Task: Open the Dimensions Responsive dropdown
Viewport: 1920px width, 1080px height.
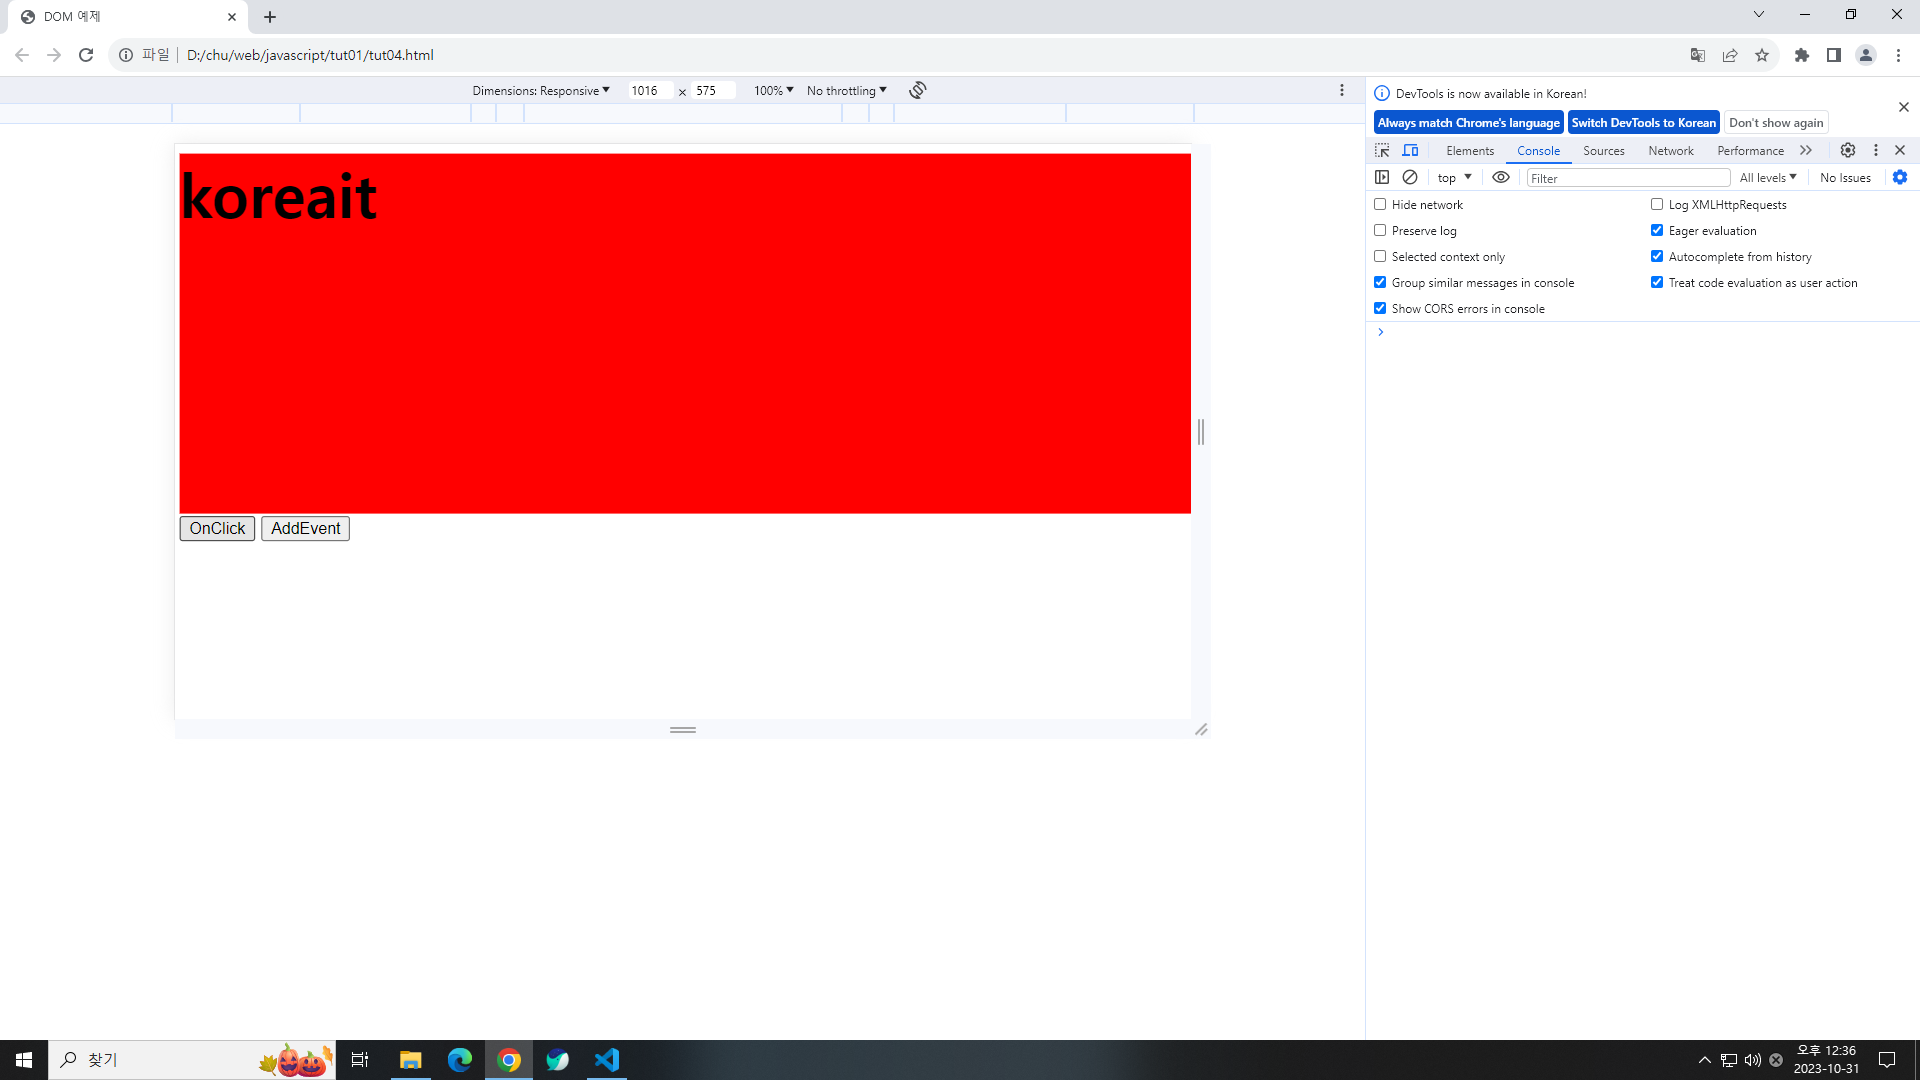Action: tap(541, 90)
